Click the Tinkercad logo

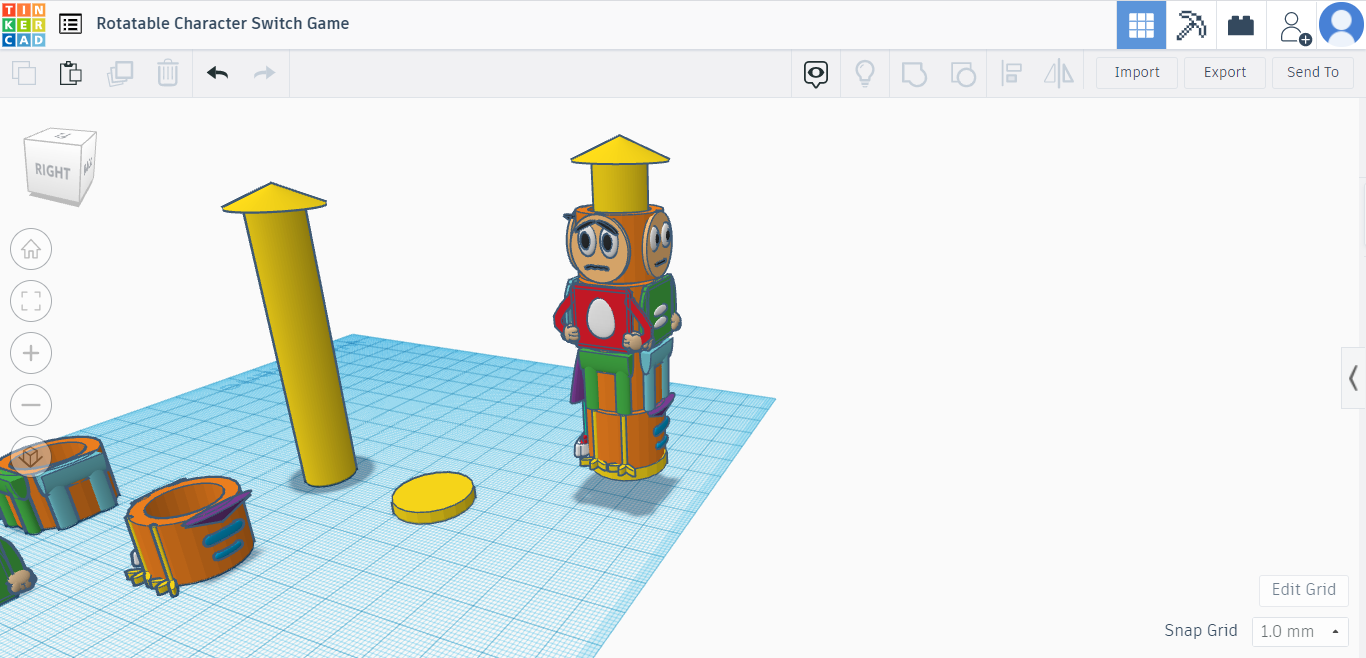tap(23, 24)
